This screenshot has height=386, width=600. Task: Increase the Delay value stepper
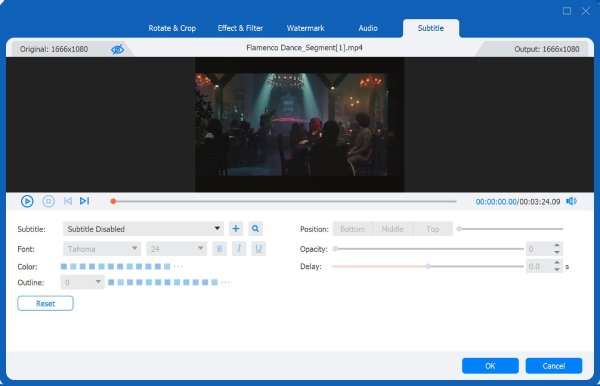pyautogui.click(x=557, y=263)
